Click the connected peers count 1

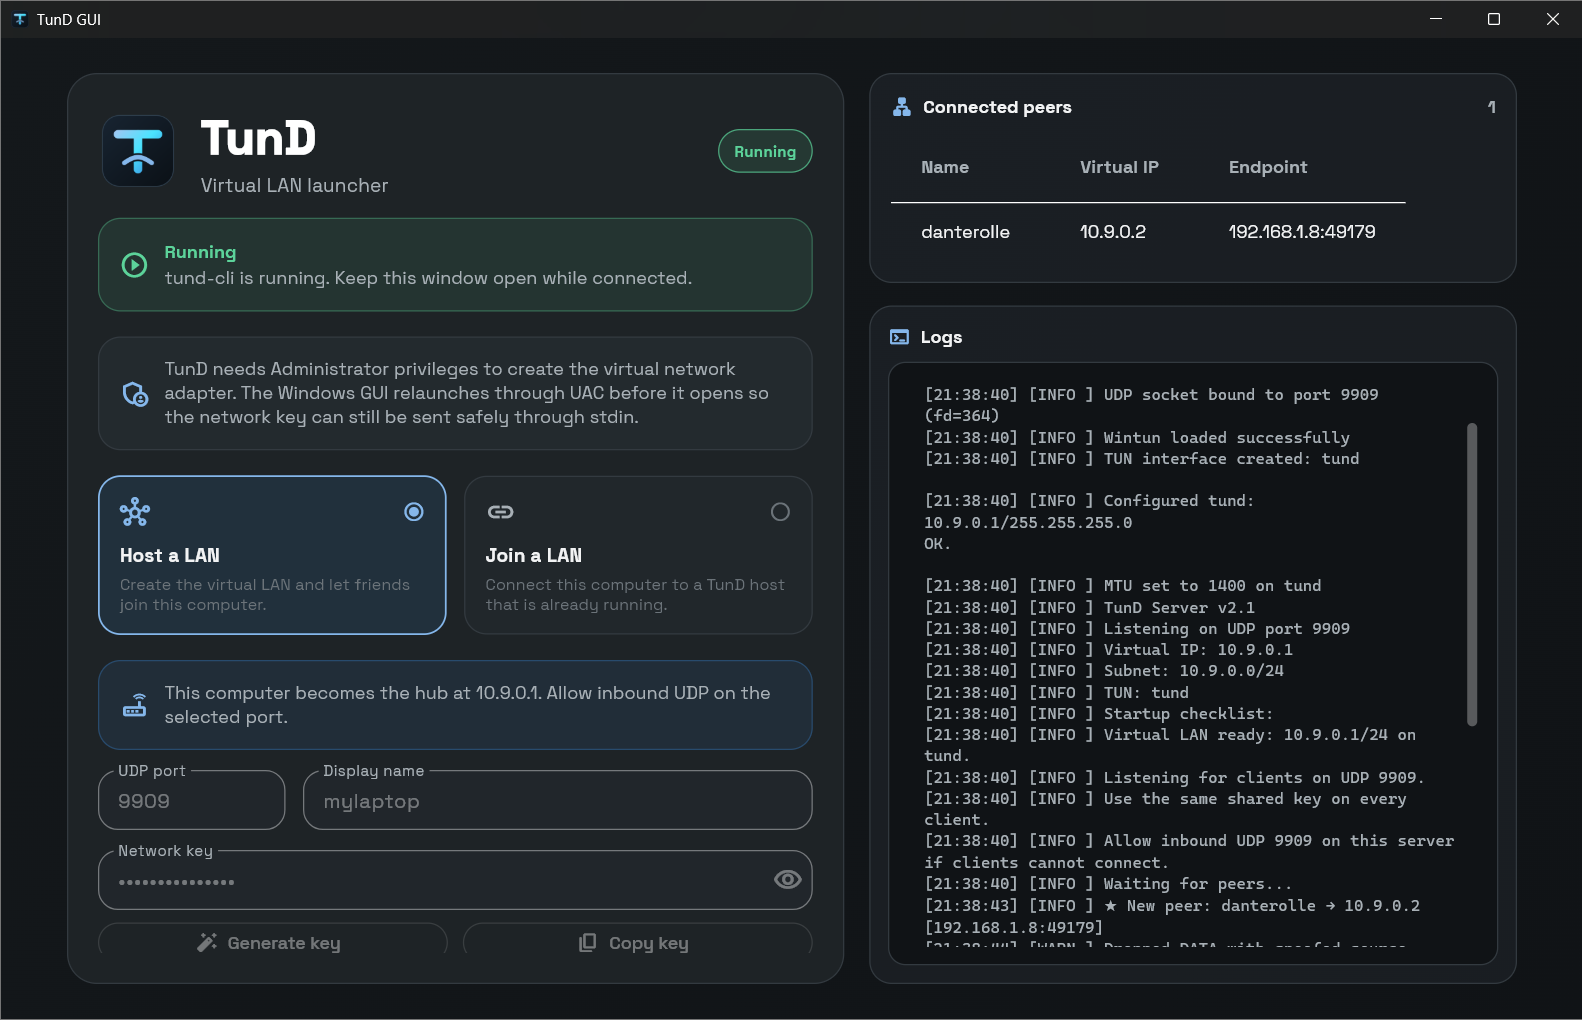(x=1491, y=107)
